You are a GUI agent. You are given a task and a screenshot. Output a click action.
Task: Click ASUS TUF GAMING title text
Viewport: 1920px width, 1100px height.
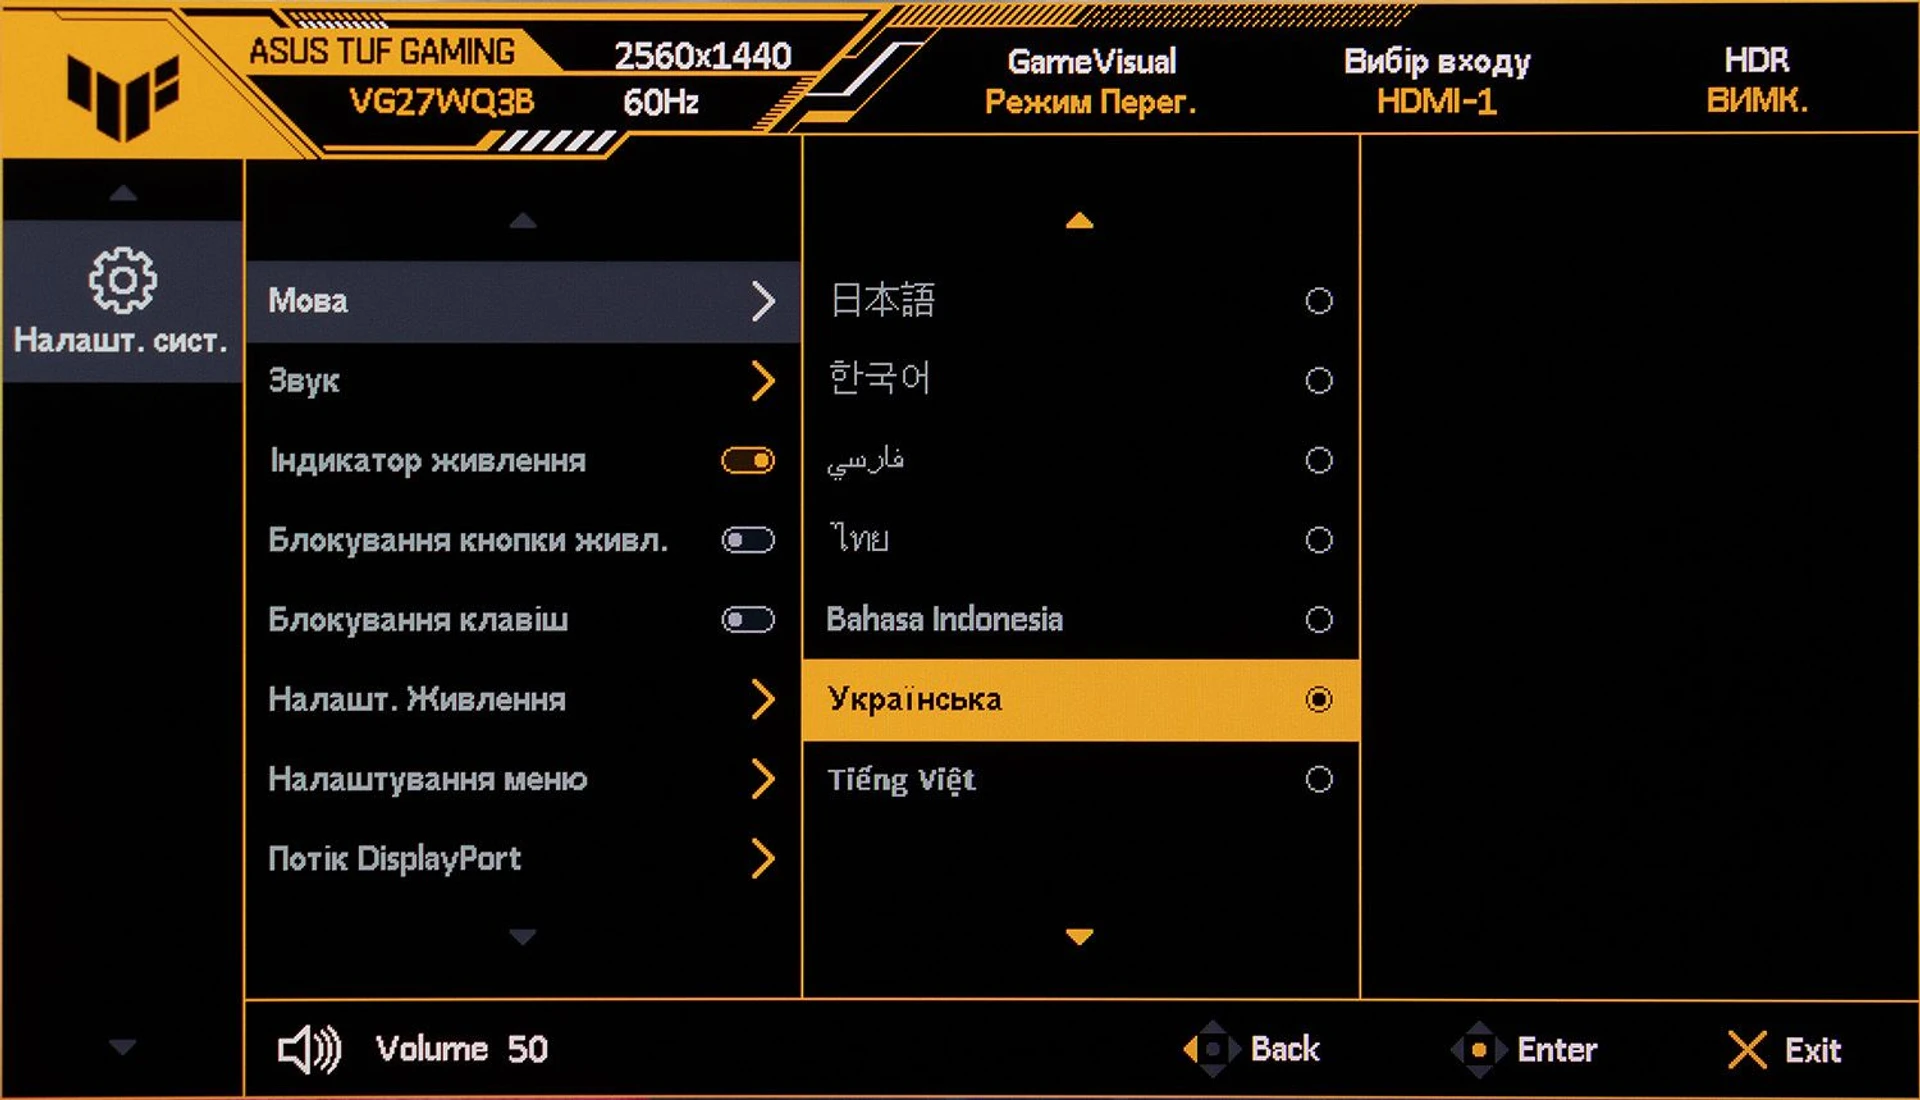[382, 51]
